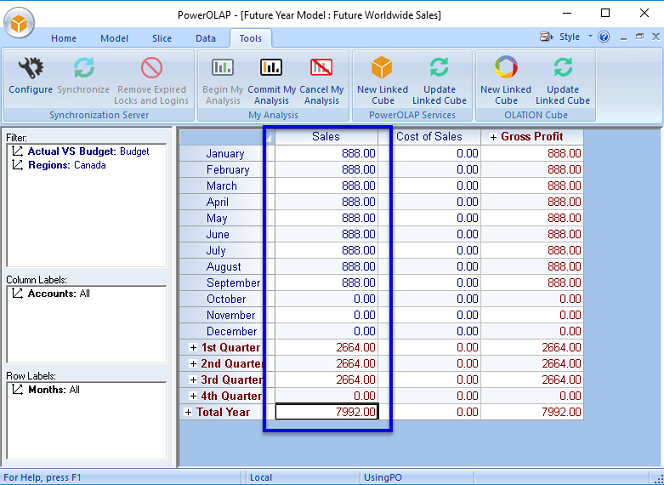Select the January row header
Screen dimensions: 664x485
click(x=227, y=153)
